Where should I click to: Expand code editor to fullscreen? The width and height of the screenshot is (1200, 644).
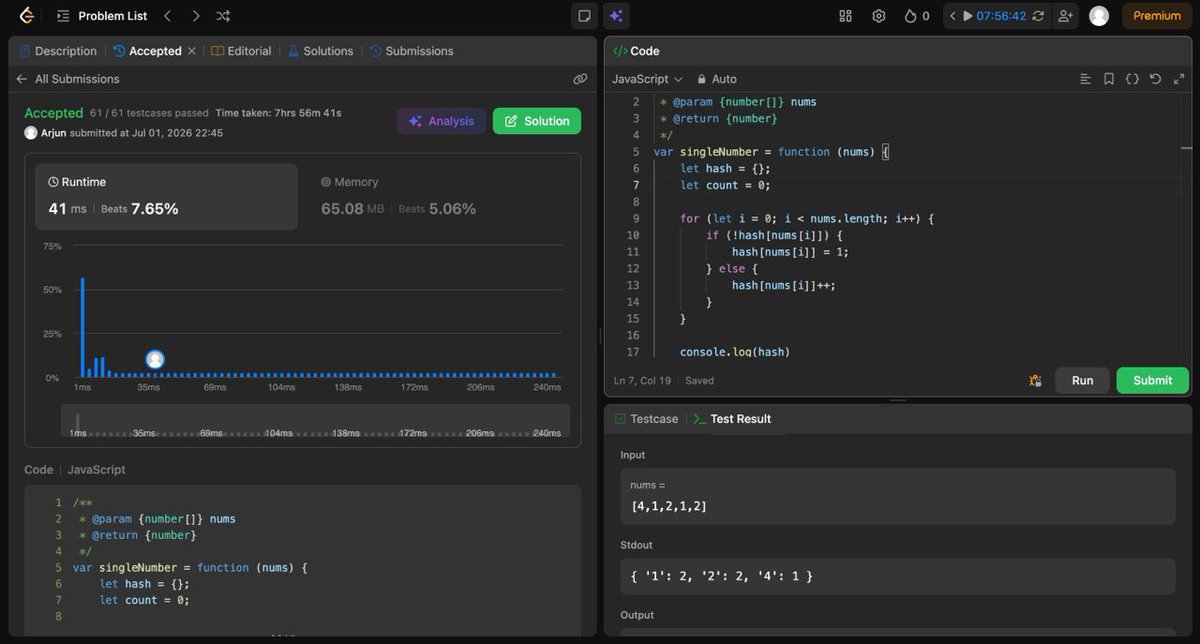point(1177,79)
